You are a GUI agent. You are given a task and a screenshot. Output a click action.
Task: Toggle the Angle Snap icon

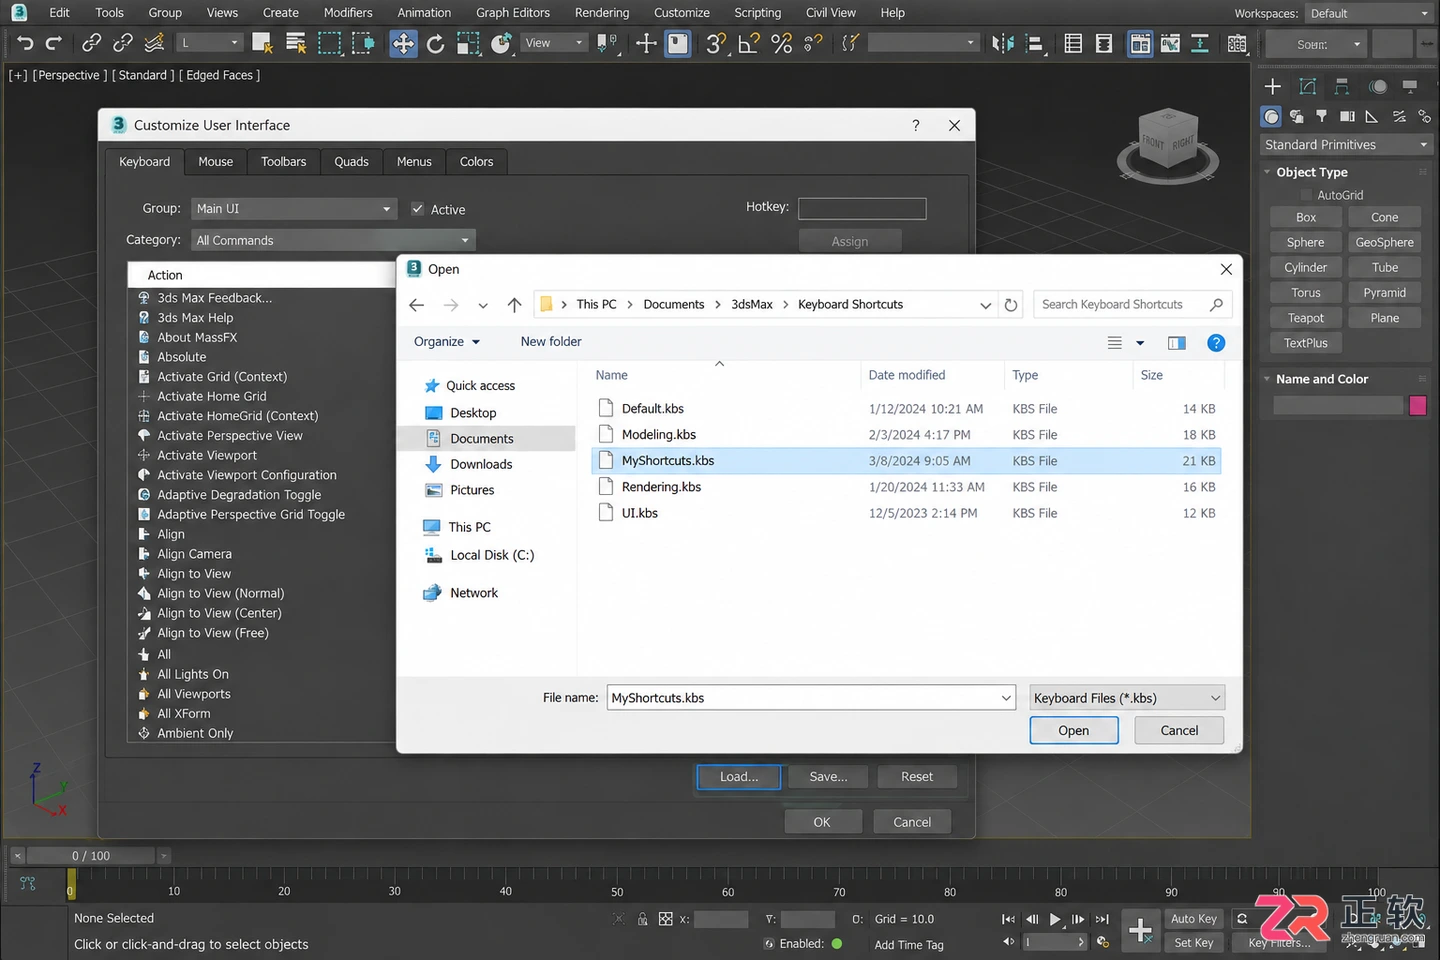(749, 43)
